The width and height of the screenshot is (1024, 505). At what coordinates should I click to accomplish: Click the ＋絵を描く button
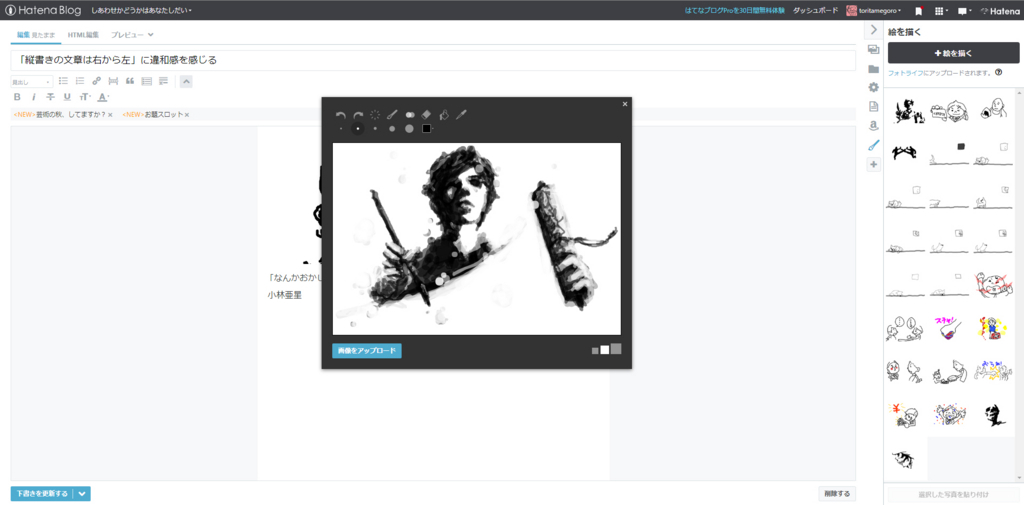pyautogui.click(x=953, y=53)
